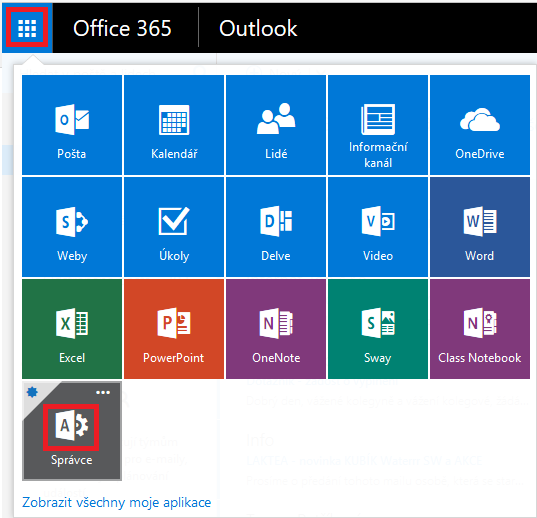Viewport: 537px width, 518px height.
Task: Click Zobrazit všechny moje aplikace link
Action: pos(116,502)
